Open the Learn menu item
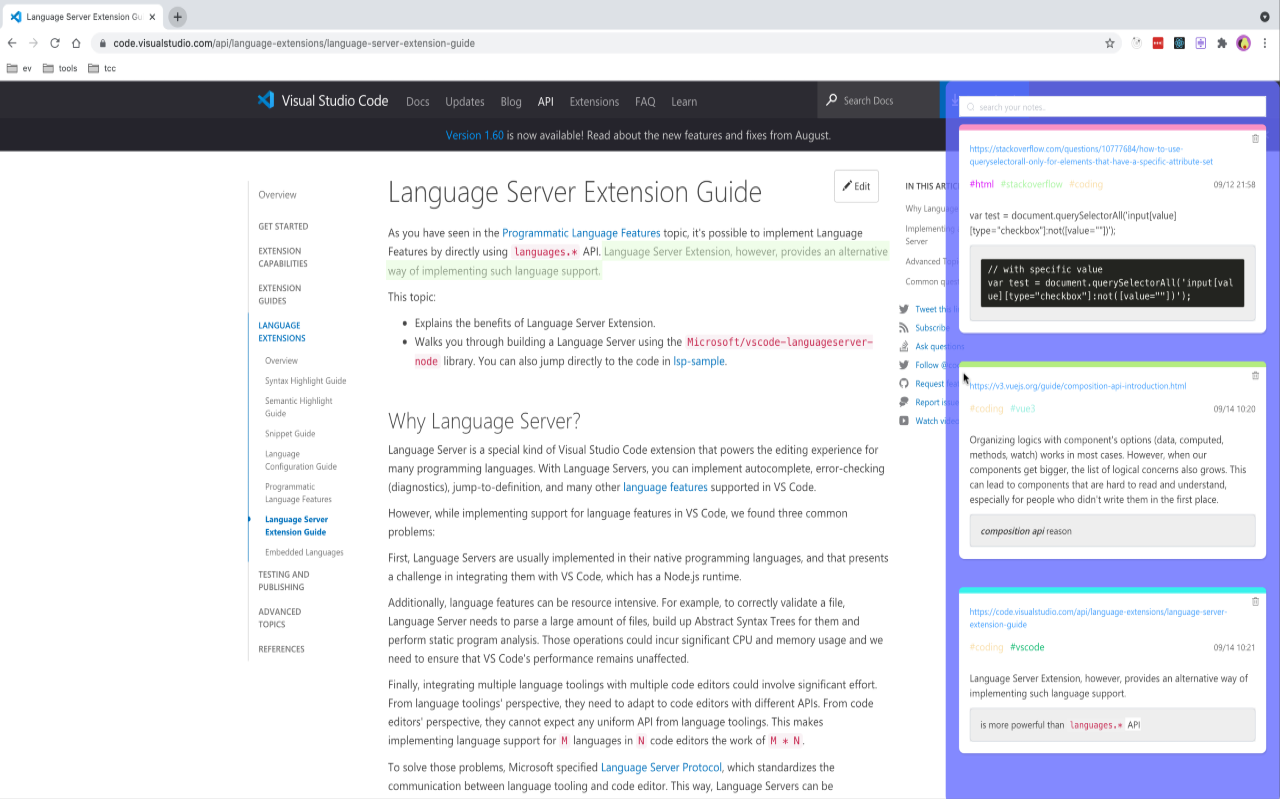Image resolution: width=1280 pixels, height=800 pixels. [684, 101]
